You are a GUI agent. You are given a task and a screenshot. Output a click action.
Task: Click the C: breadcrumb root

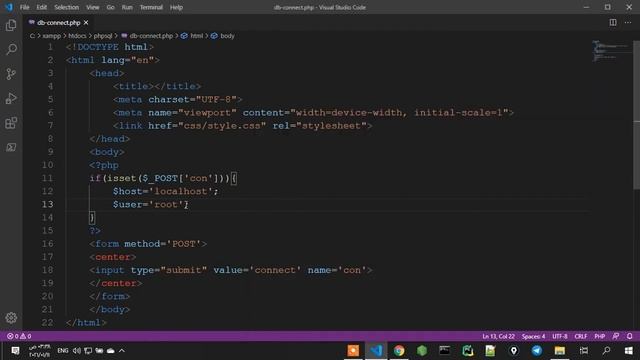tap(32, 36)
